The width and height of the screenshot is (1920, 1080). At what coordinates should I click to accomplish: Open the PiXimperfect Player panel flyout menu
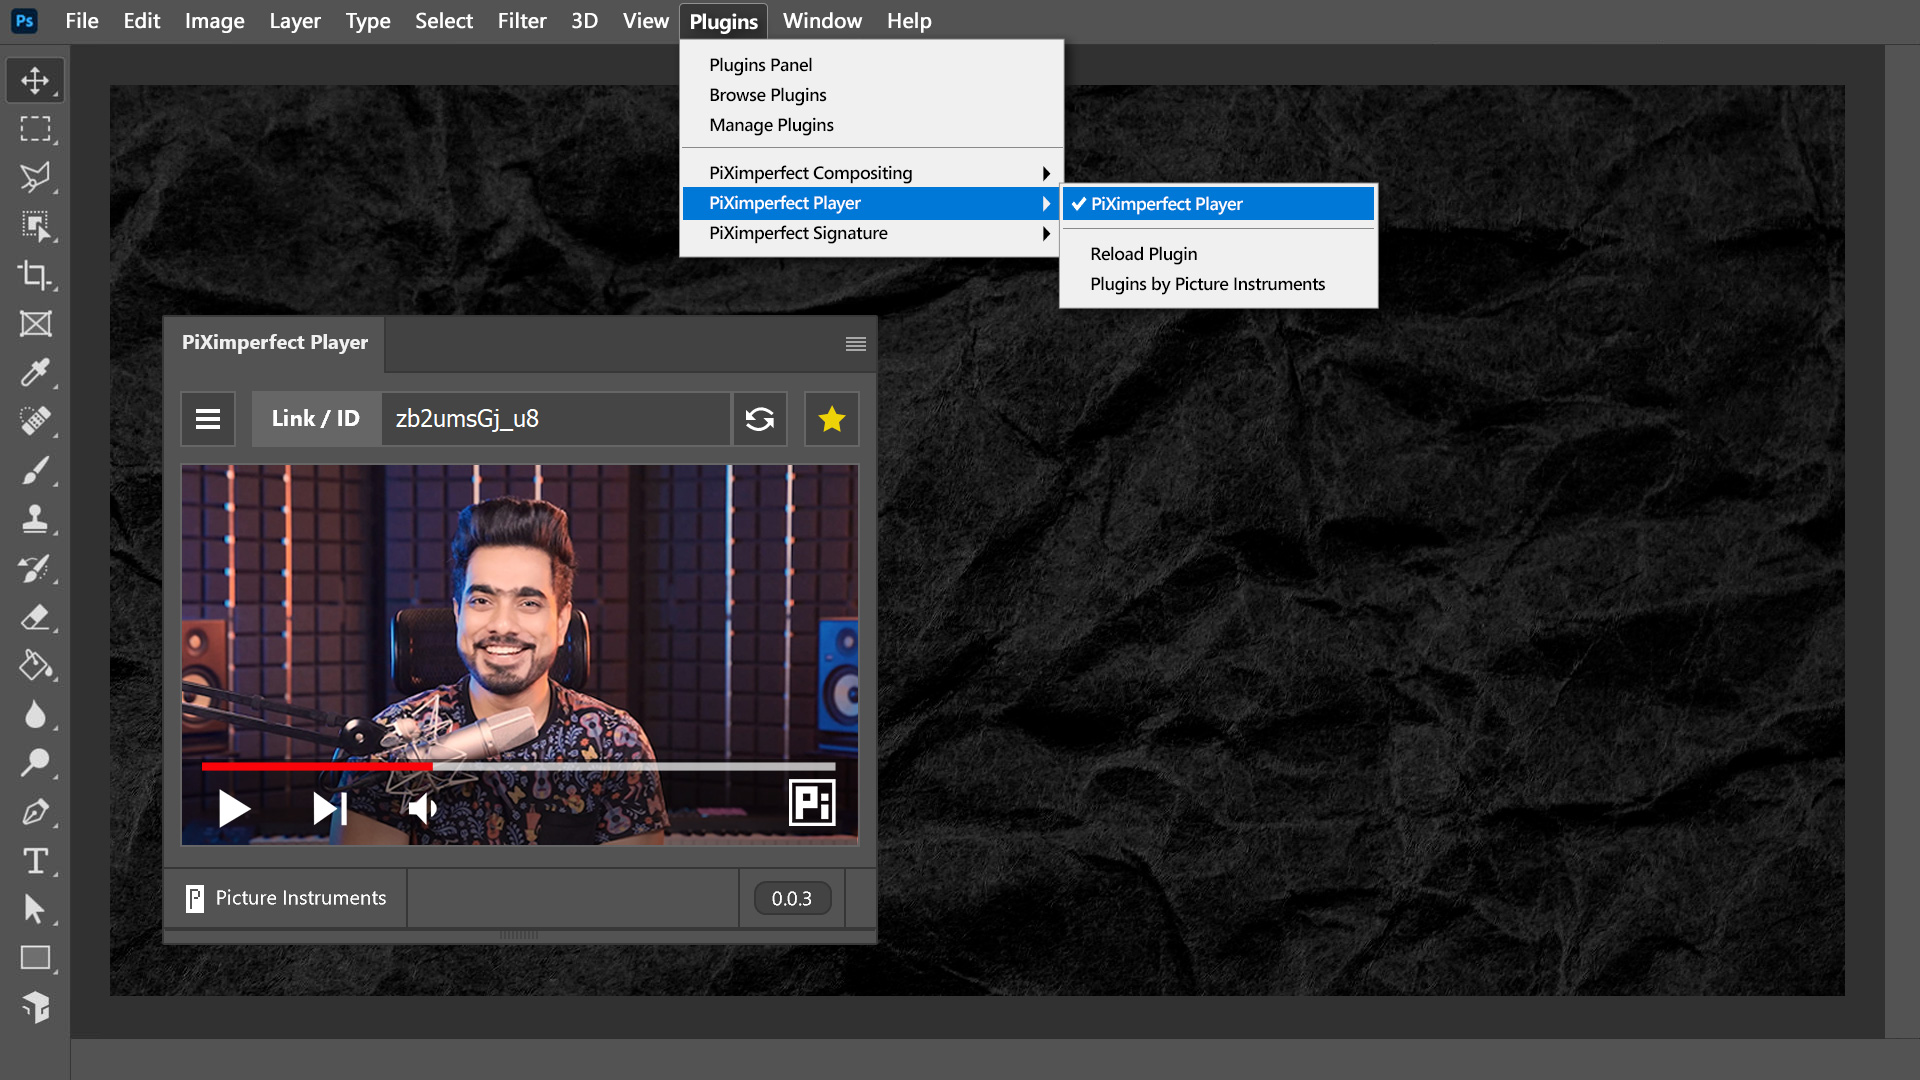click(x=855, y=344)
